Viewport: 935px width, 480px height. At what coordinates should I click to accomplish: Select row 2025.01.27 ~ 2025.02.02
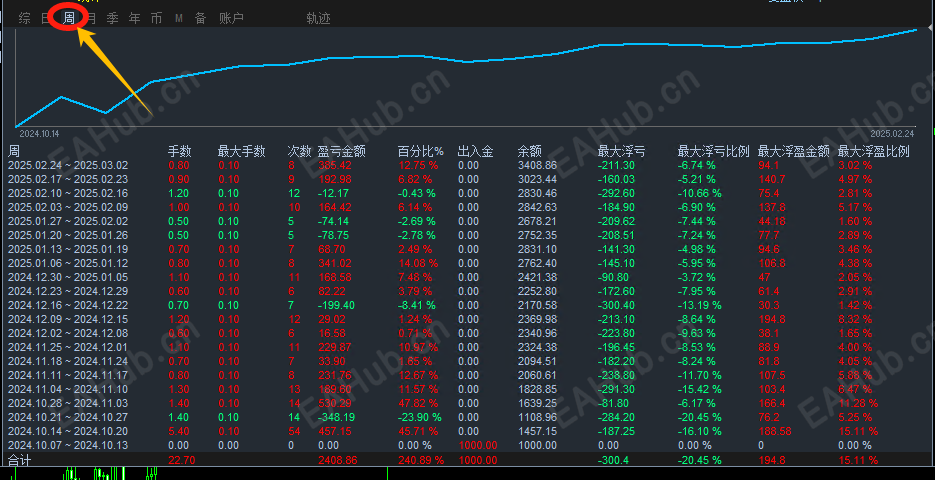[468, 221]
